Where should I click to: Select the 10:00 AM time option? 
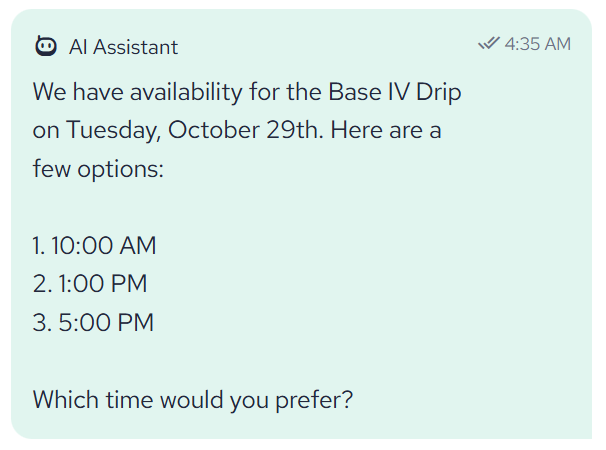click(104, 246)
